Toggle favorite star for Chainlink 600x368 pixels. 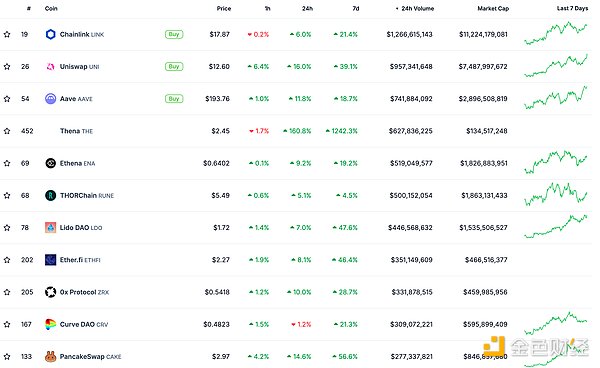7,34
